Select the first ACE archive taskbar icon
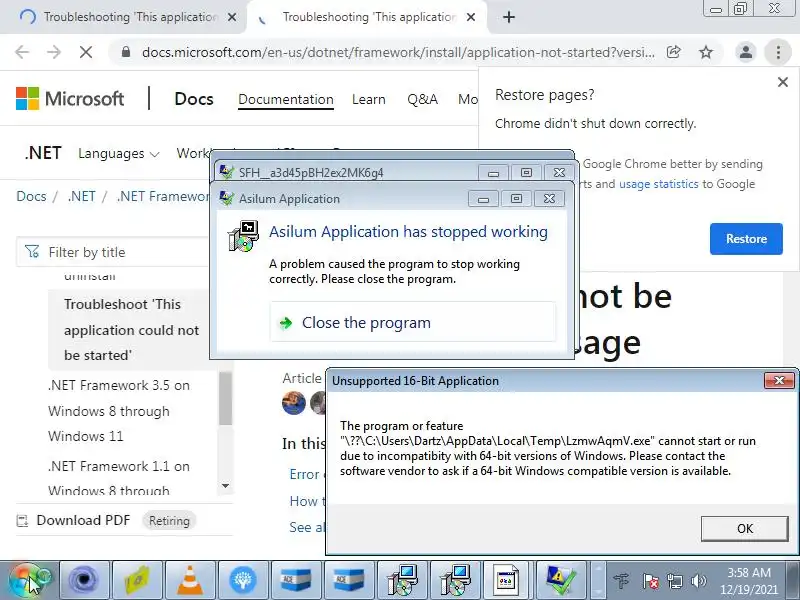The width and height of the screenshot is (800, 600). click(x=296, y=581)
